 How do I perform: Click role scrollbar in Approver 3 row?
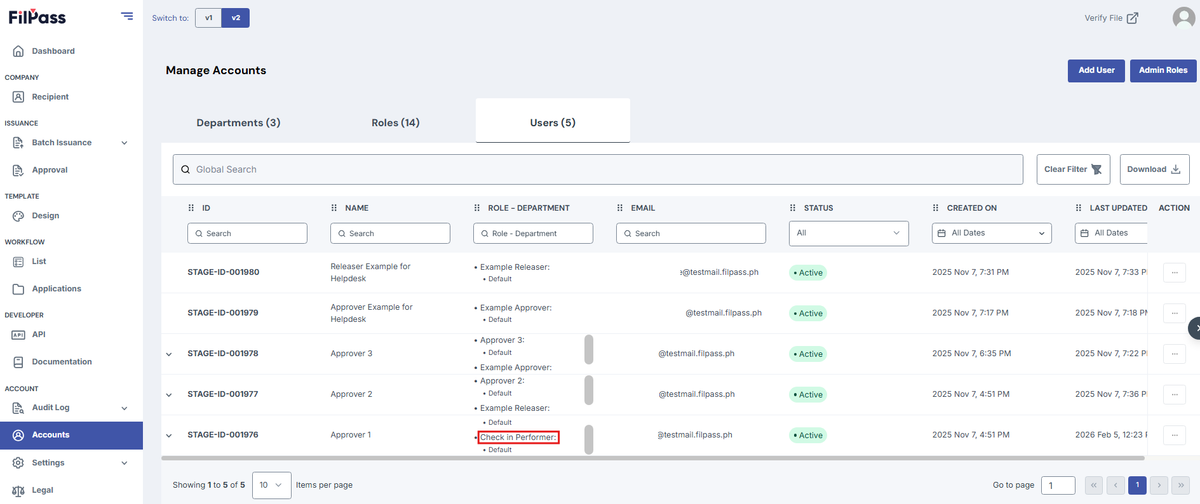(589, 350)
